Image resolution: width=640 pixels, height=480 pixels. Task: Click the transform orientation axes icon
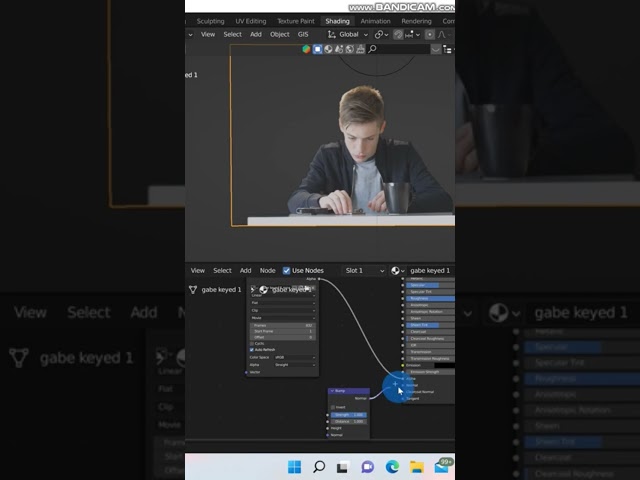click(331, 35)
